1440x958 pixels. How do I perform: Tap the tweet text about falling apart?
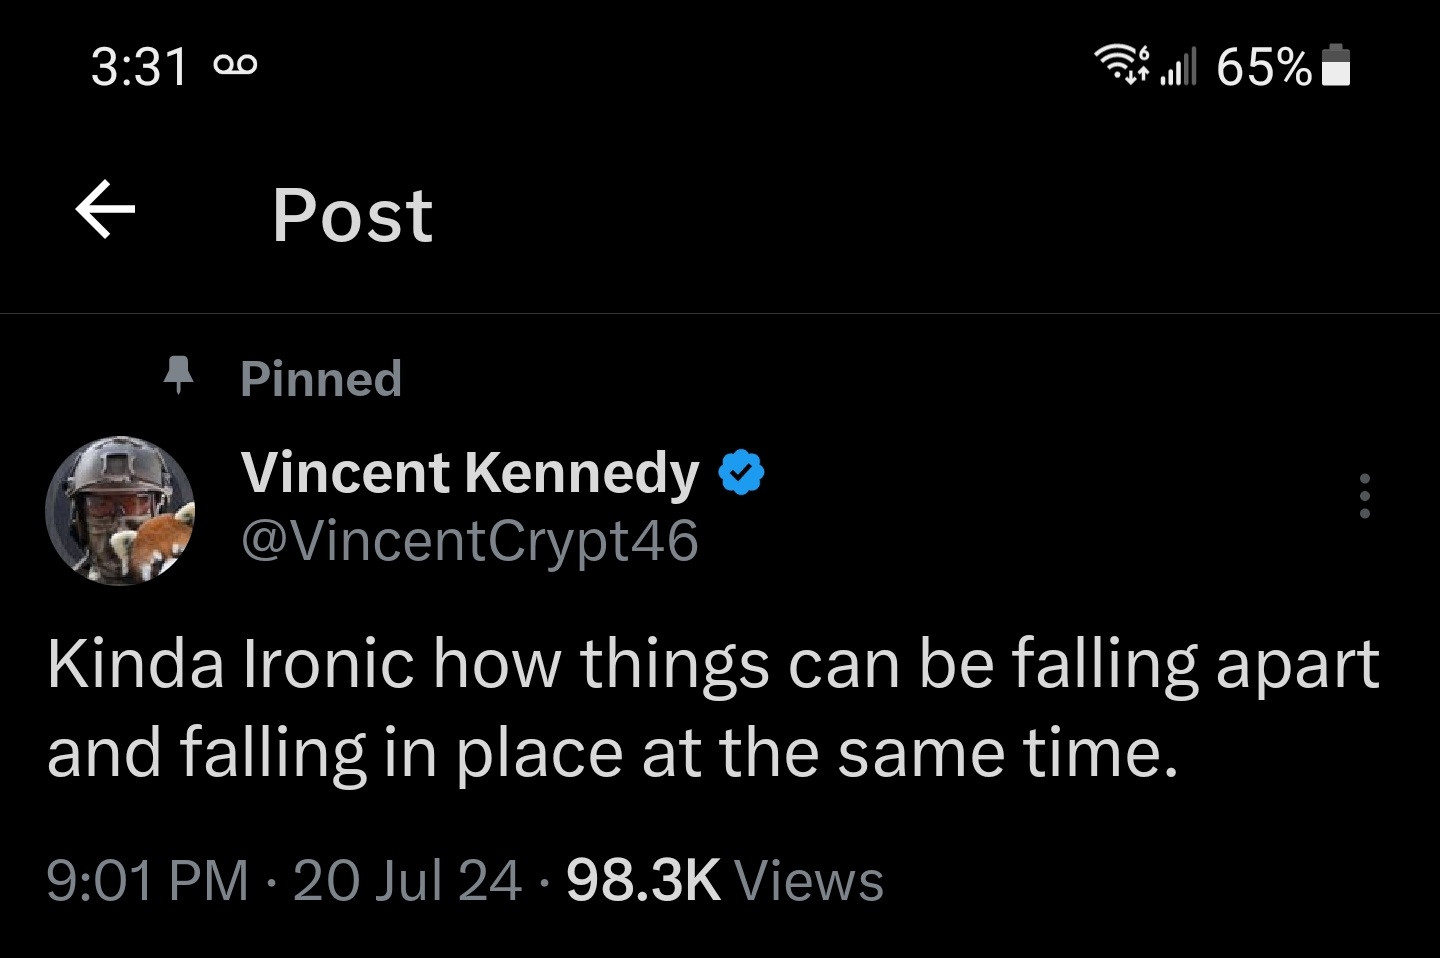pyautogui.click(x=712, y=708)
